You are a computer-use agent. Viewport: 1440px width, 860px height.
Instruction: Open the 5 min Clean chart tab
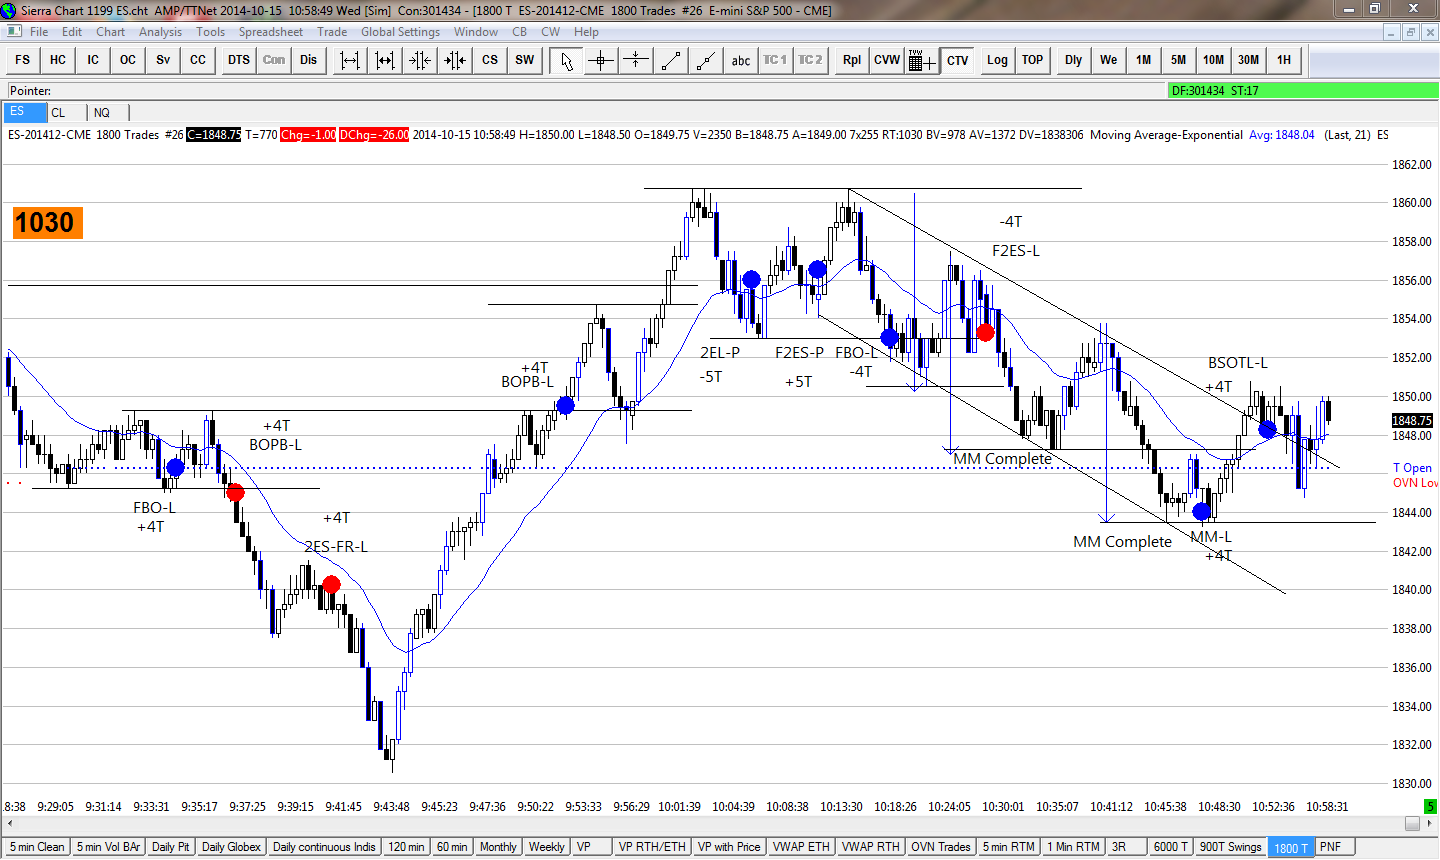coord(37,847)
